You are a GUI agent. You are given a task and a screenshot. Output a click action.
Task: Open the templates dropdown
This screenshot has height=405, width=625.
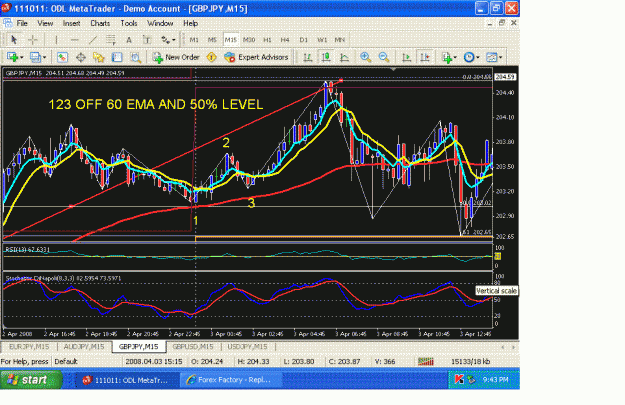pyautogui.click(x=494, y=57)
